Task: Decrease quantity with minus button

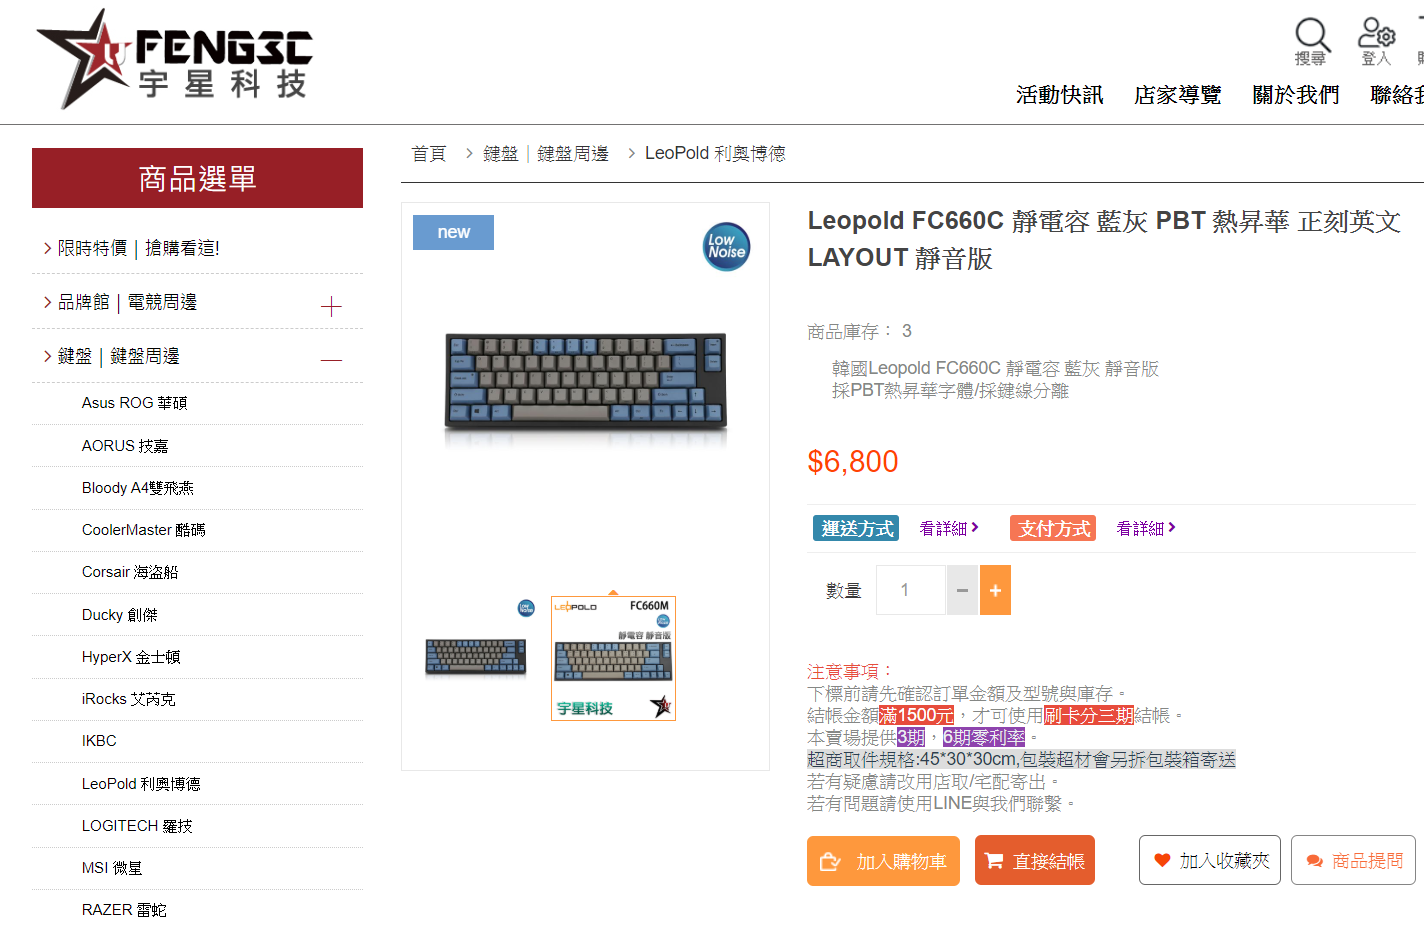Action: (x=962, y=590)
